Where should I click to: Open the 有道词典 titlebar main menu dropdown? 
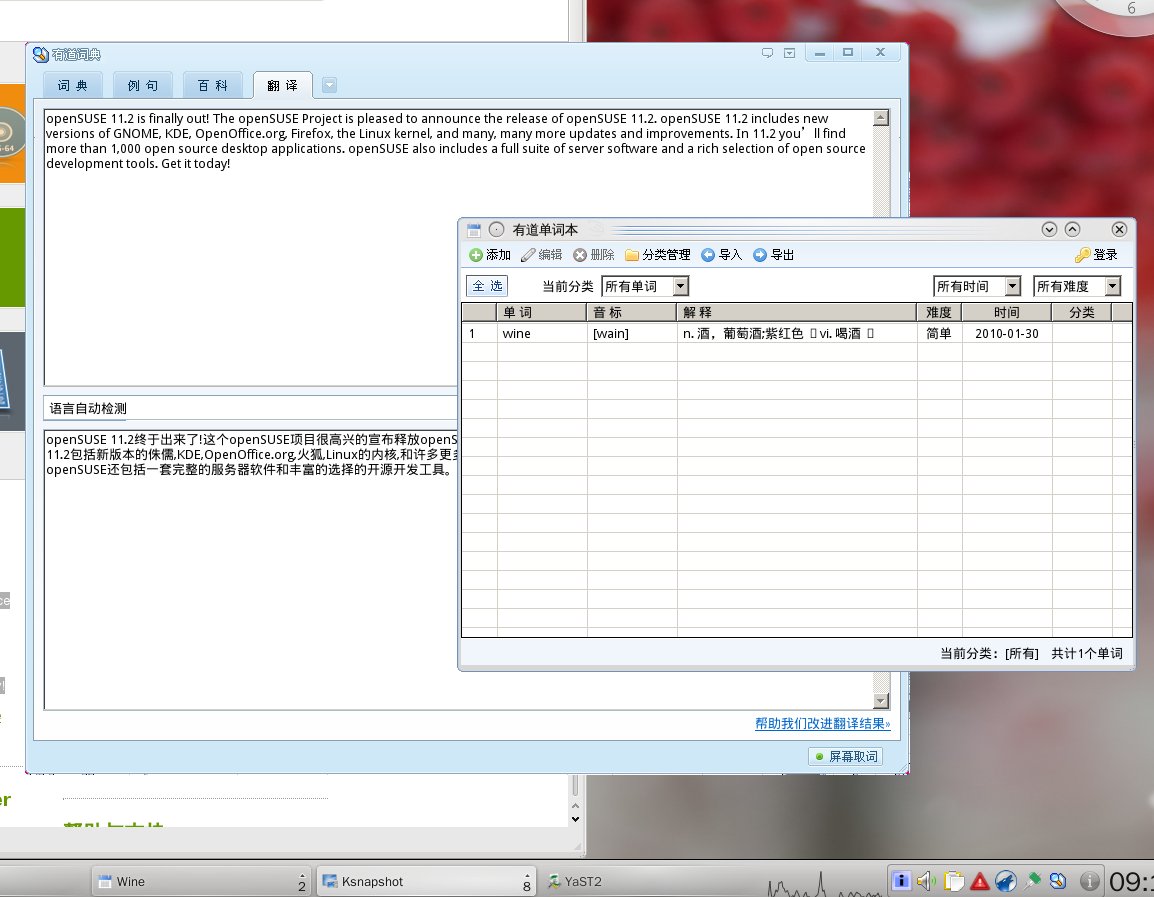[790, 53]
